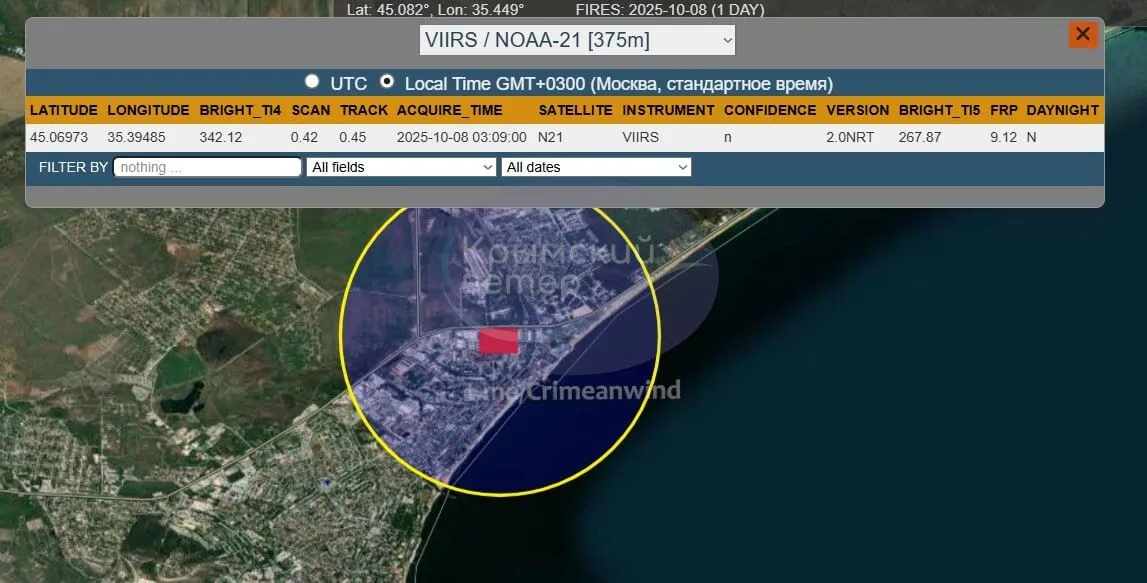Expand the All dates filter dropdown

pos(596,167)
